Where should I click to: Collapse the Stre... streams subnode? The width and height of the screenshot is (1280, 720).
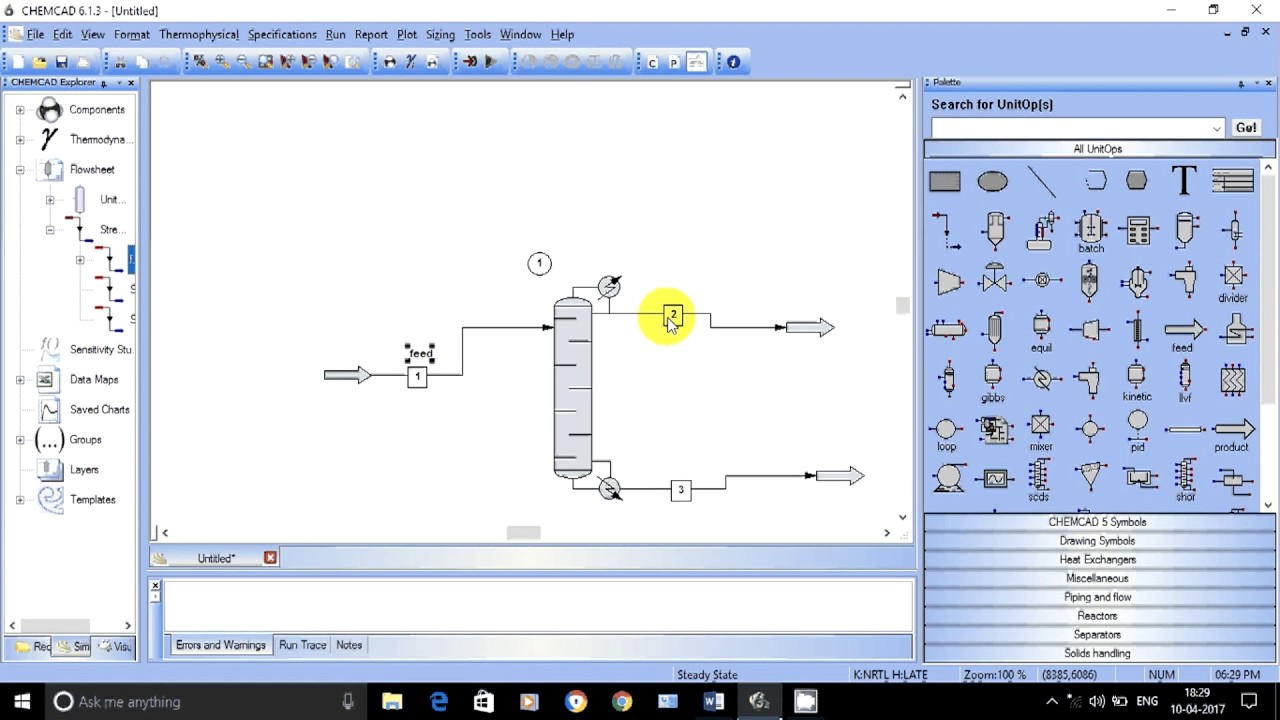coord(49,230)
